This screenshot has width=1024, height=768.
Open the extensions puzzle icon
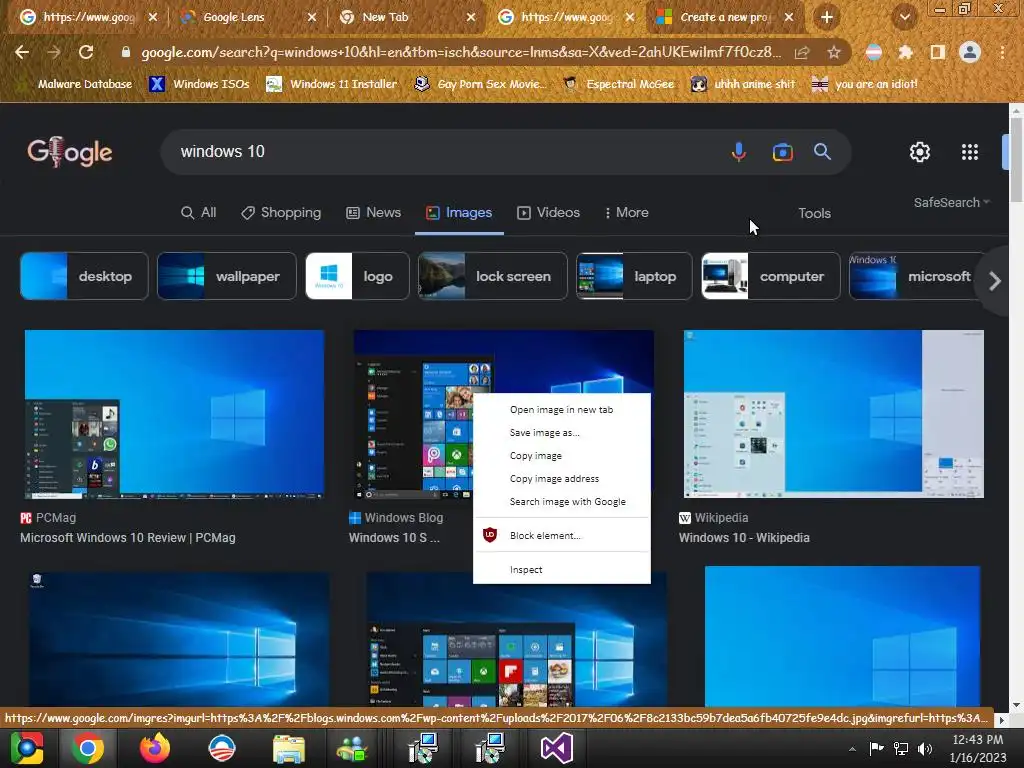905,52
